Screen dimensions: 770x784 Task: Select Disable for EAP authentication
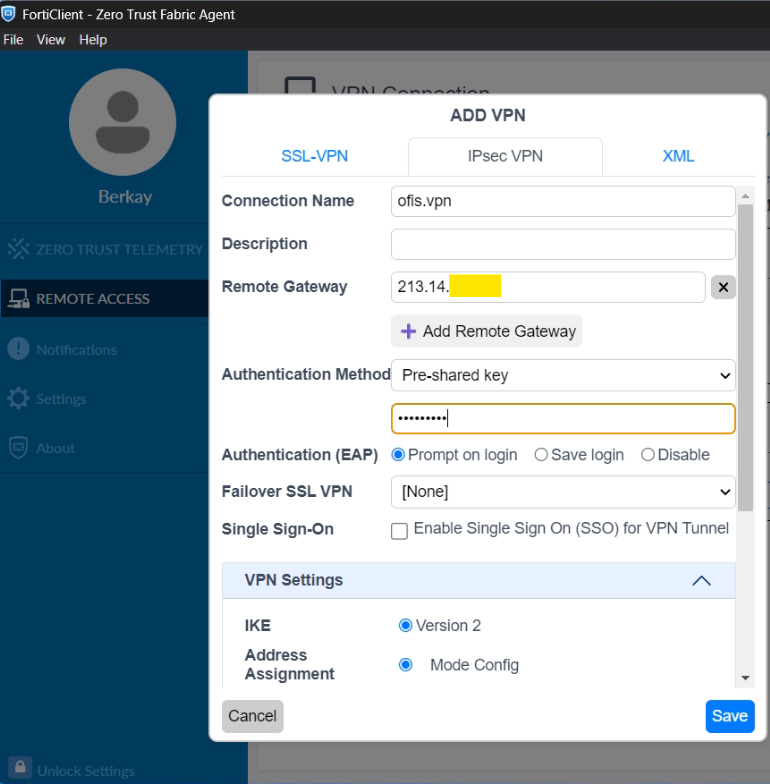pos(648,455)
